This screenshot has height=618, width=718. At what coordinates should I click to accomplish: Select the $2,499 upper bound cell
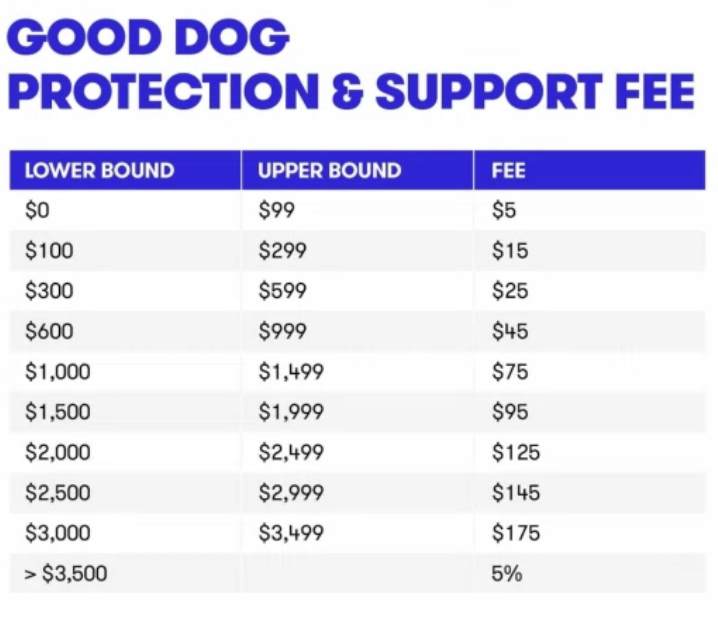click(291, 452)
